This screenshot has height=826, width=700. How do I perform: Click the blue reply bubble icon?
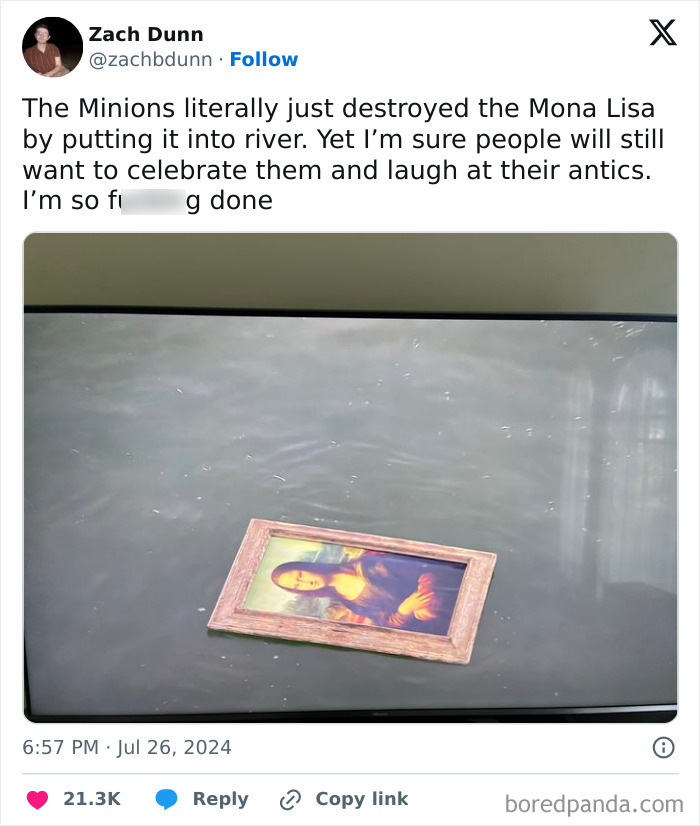[x=166, y=799]
